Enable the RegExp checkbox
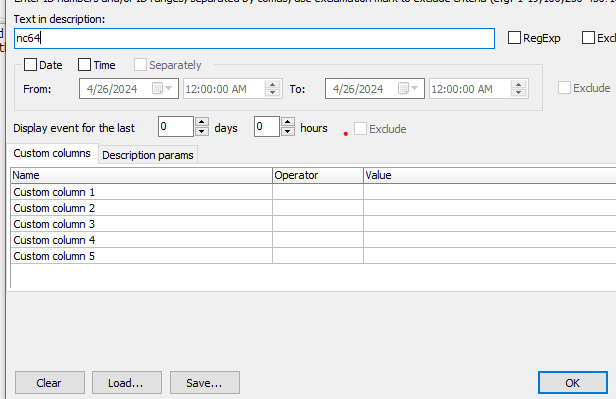This screenshot has height=399, width=616. coord(514,38)
